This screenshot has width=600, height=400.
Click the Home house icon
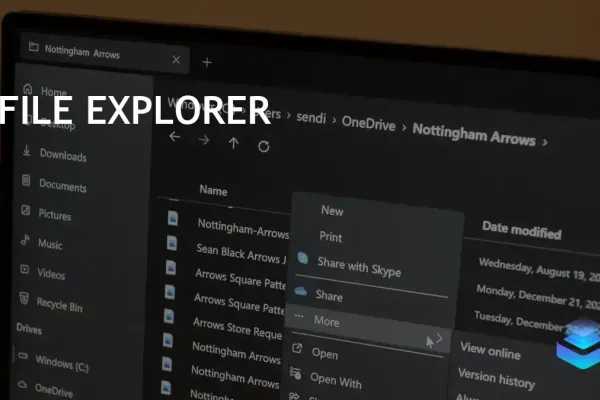pyautogui.click(x=28, y=89)
